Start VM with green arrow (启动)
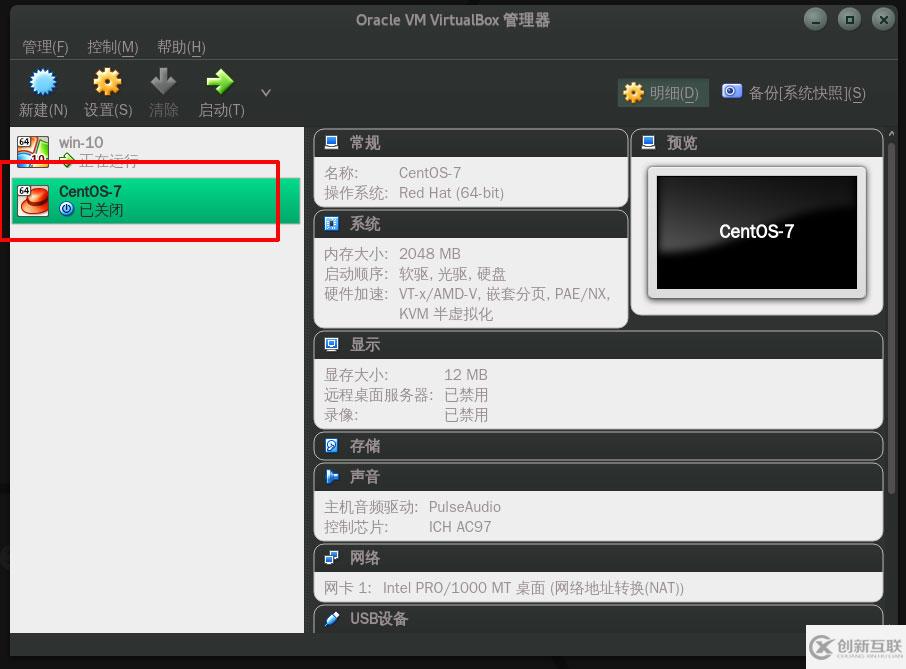The image size is (906, 669). click(220, 81)
